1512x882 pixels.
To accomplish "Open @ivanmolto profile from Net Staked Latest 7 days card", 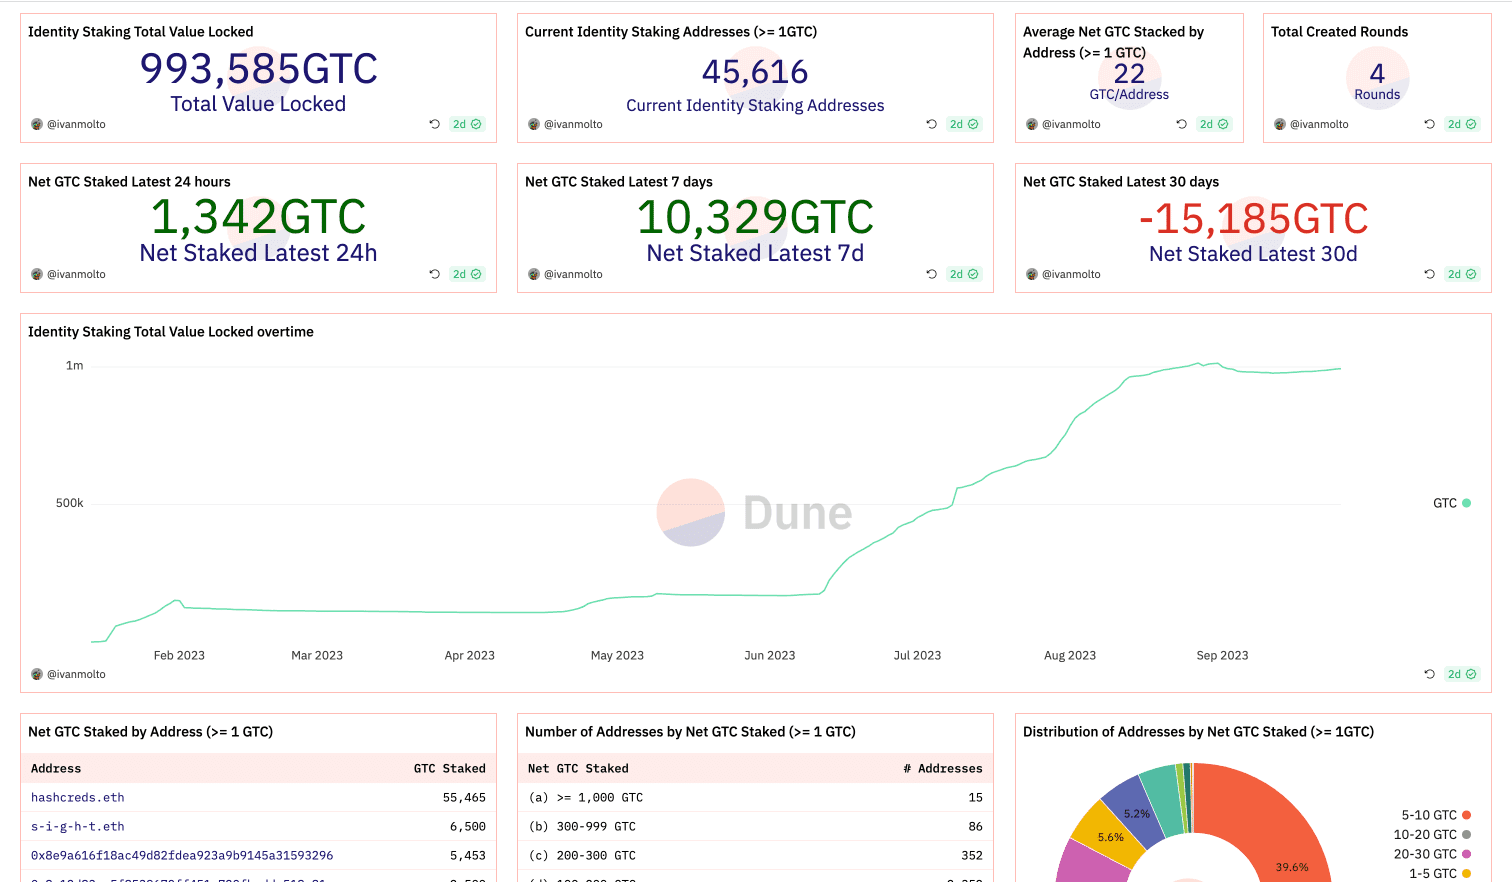I will (573, 274).
